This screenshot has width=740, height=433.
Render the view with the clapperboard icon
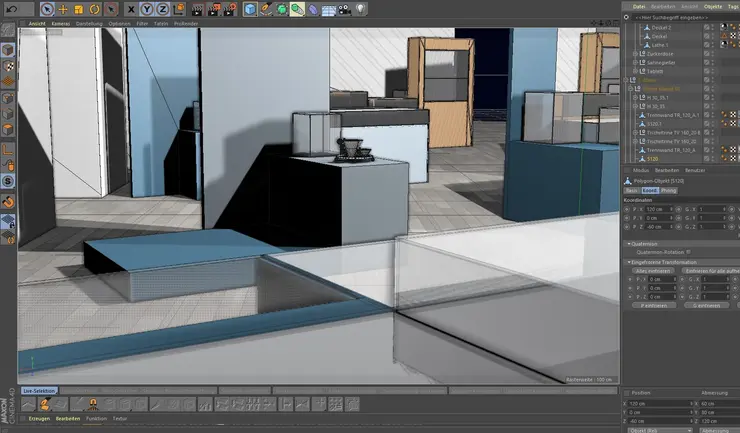[x=195, y=9]
